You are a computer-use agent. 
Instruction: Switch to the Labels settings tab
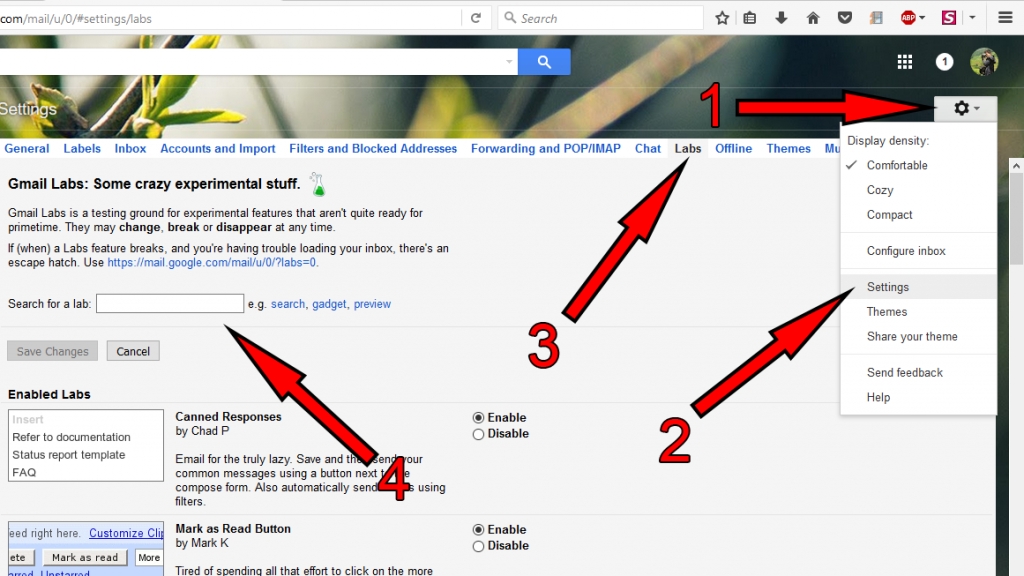tap(82, 148)
